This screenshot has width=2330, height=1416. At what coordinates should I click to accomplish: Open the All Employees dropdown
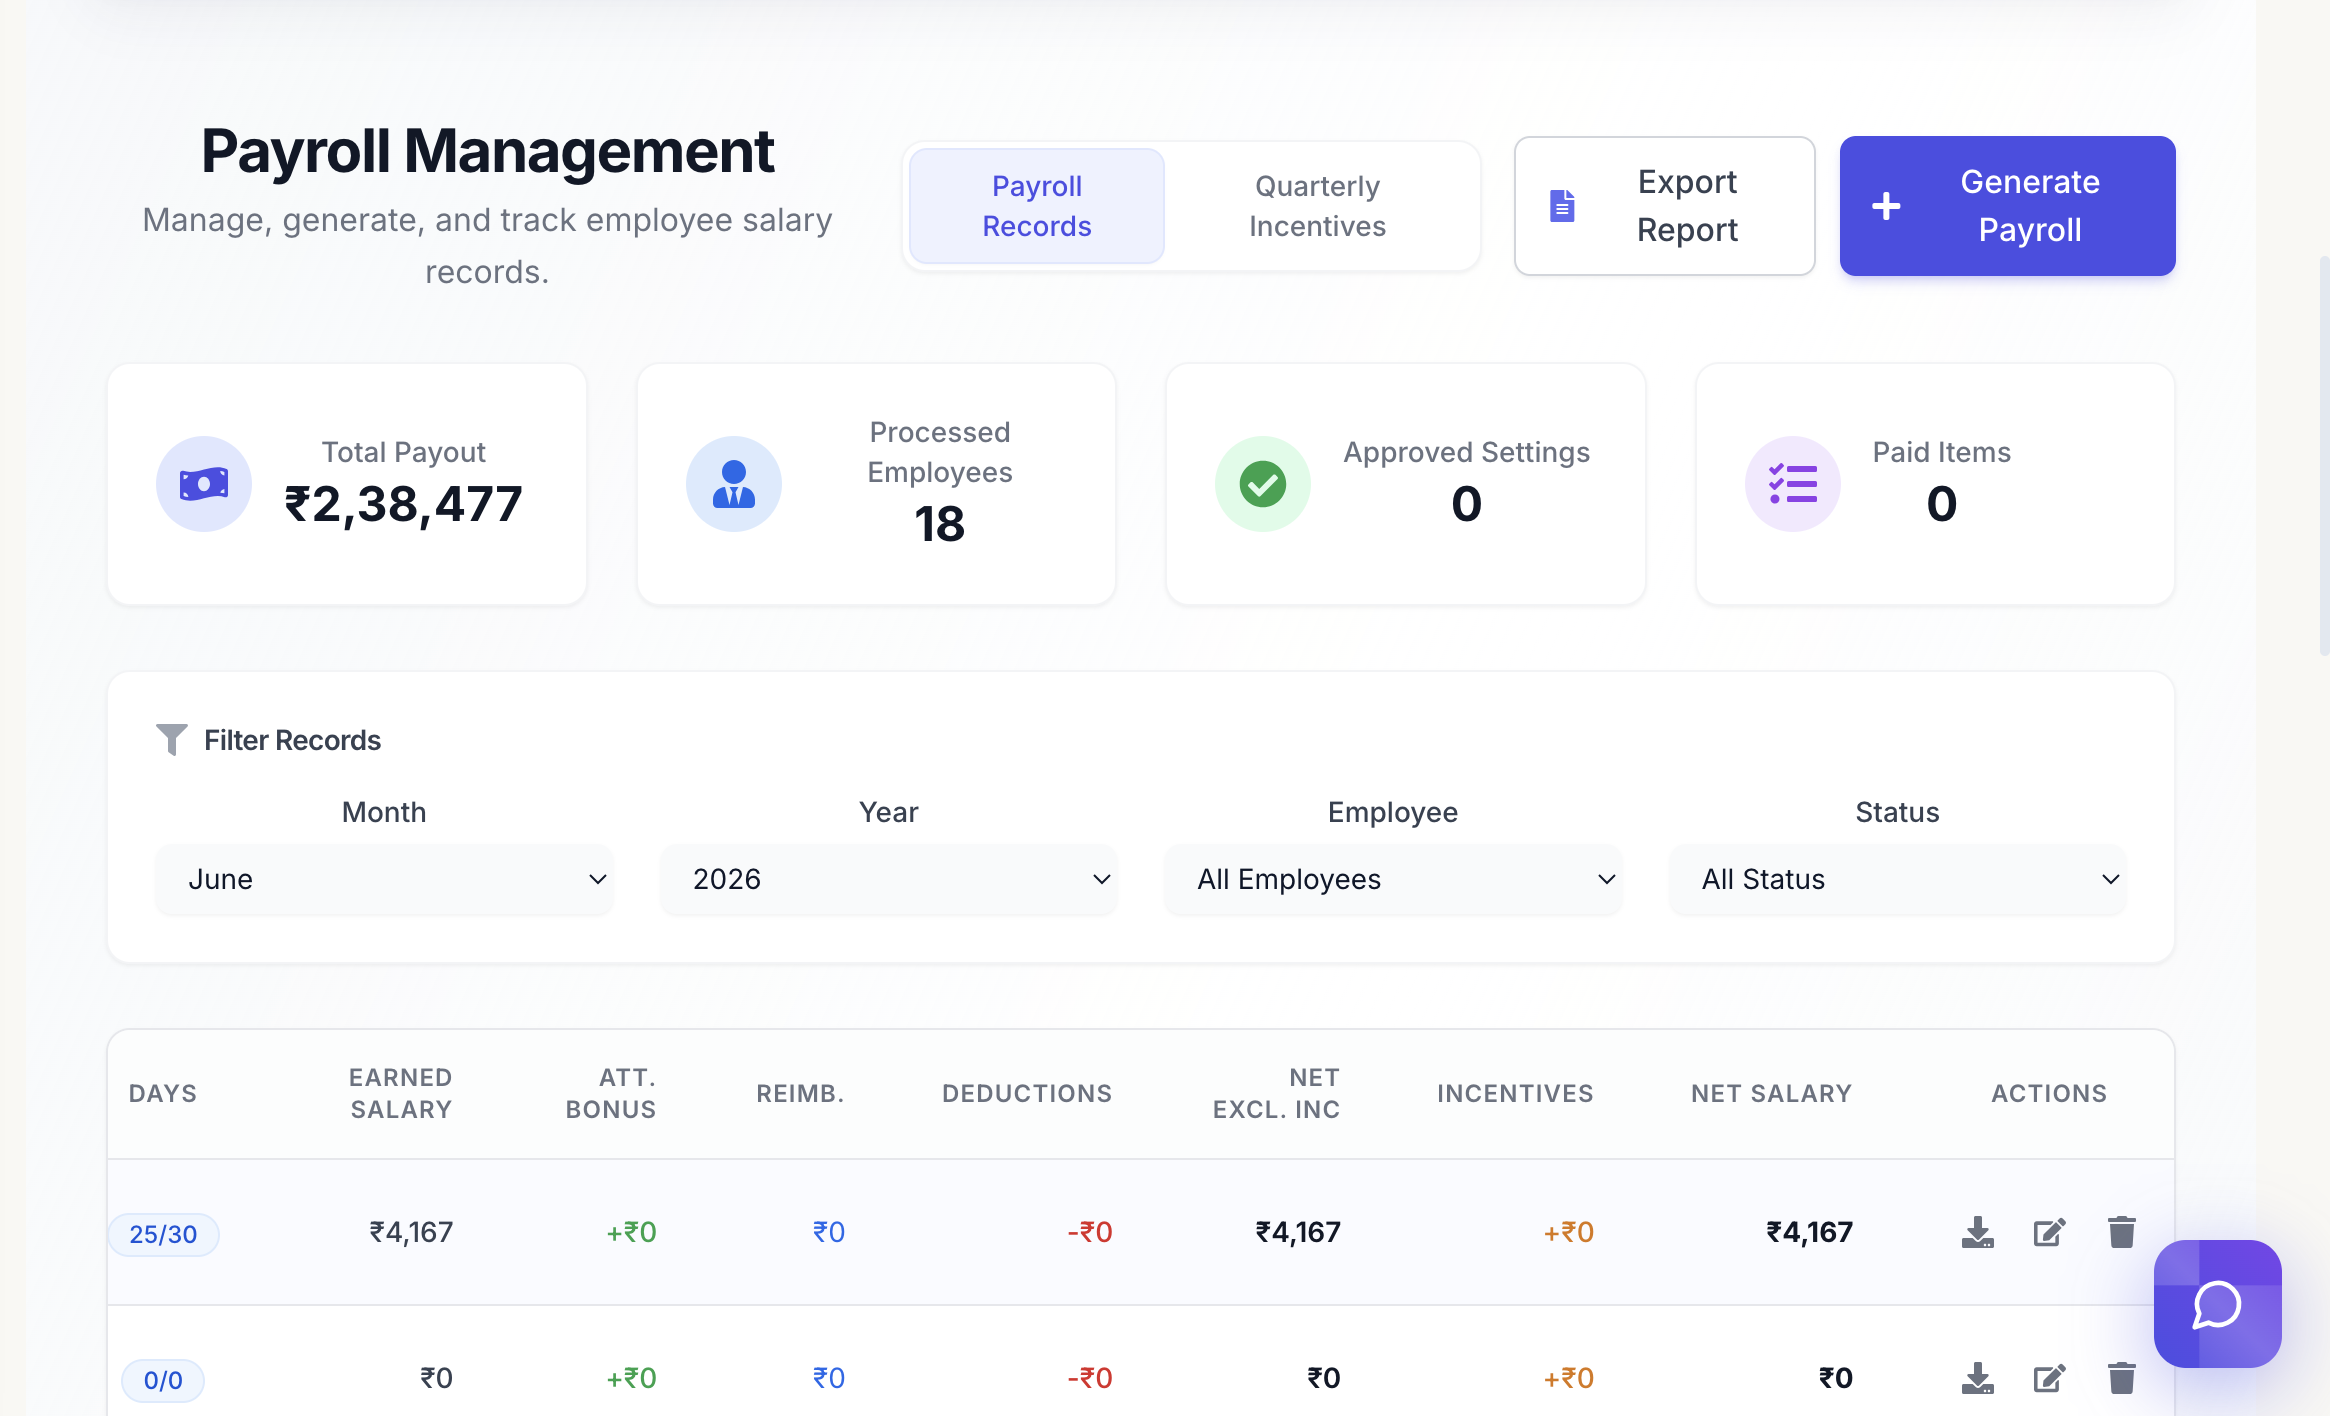point(1393,880)
